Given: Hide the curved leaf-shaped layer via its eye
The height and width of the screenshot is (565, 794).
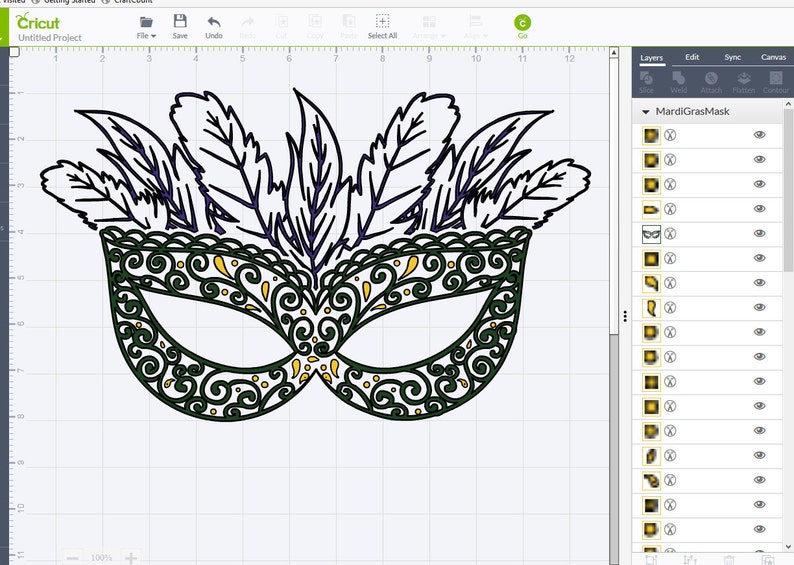Looking at the screenshot, I should [x=759, y=283].
